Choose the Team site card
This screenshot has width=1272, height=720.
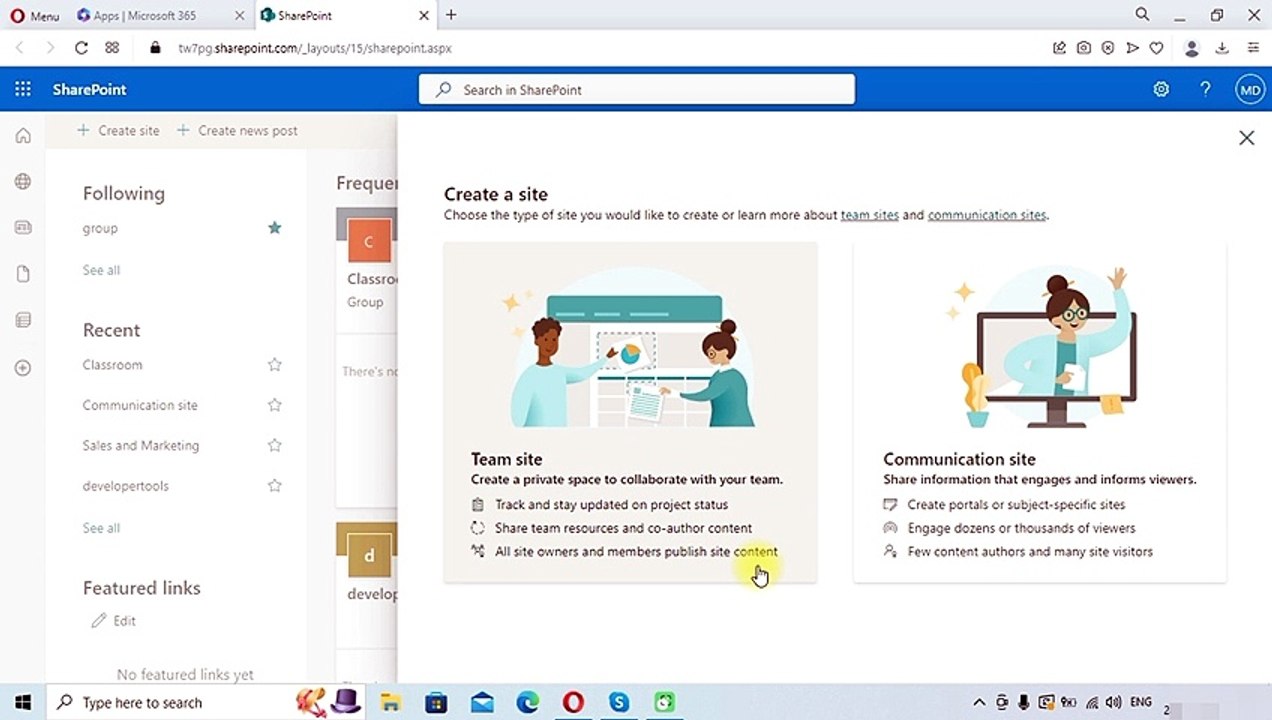pos(630,412)
